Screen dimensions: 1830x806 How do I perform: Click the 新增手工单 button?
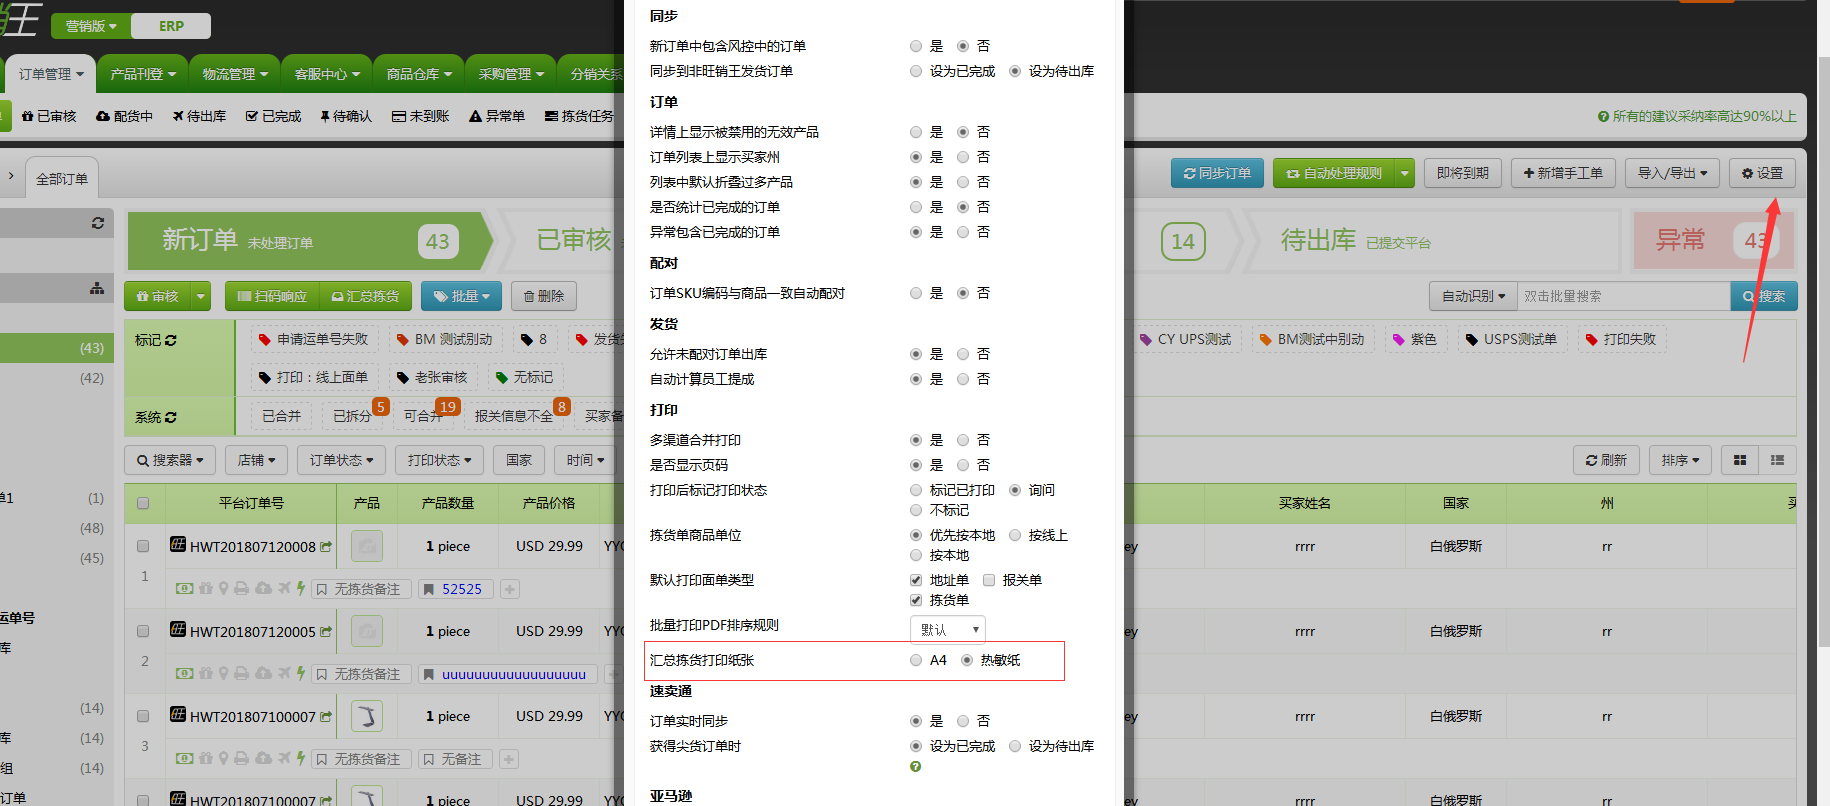1562,173
